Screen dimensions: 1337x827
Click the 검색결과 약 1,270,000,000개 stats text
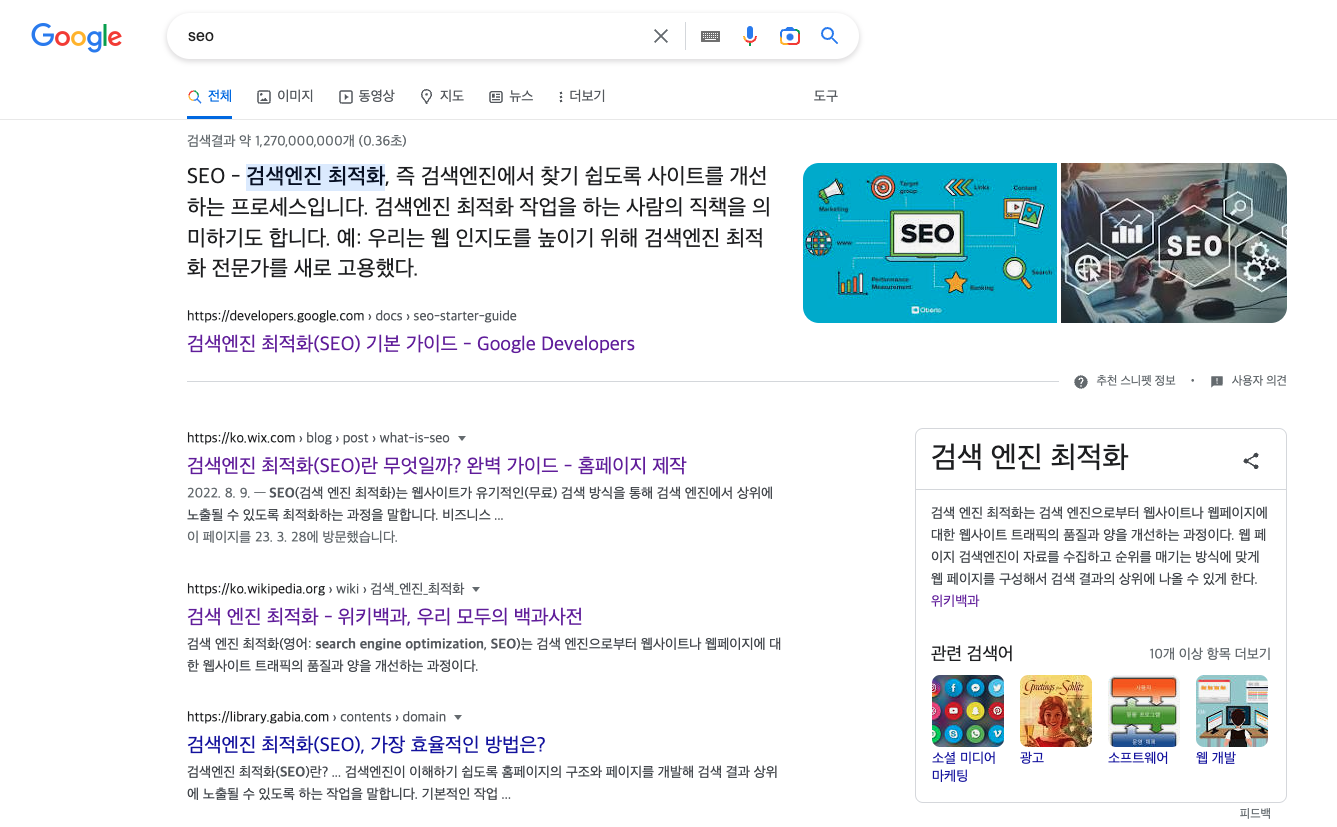pyautogui.click(x=297, y=141)
